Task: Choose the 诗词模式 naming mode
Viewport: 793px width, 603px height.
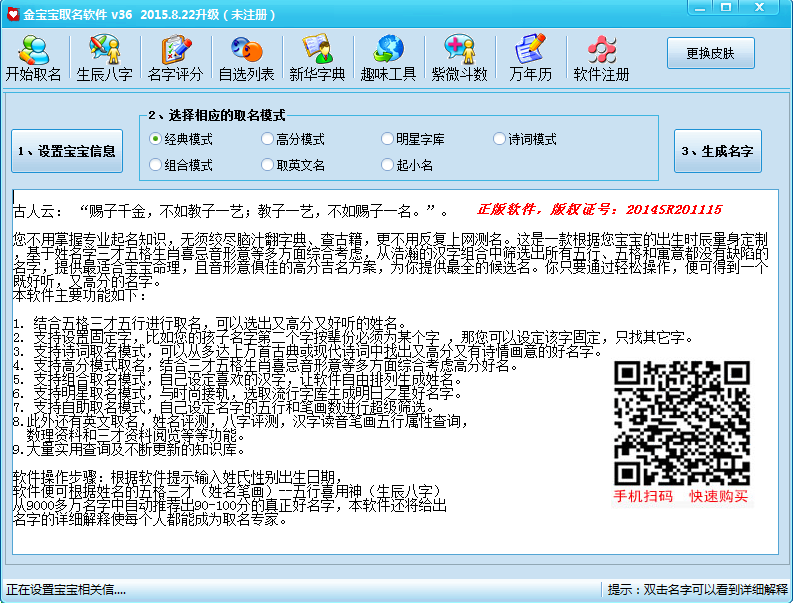Action: (x=500, y=139)
